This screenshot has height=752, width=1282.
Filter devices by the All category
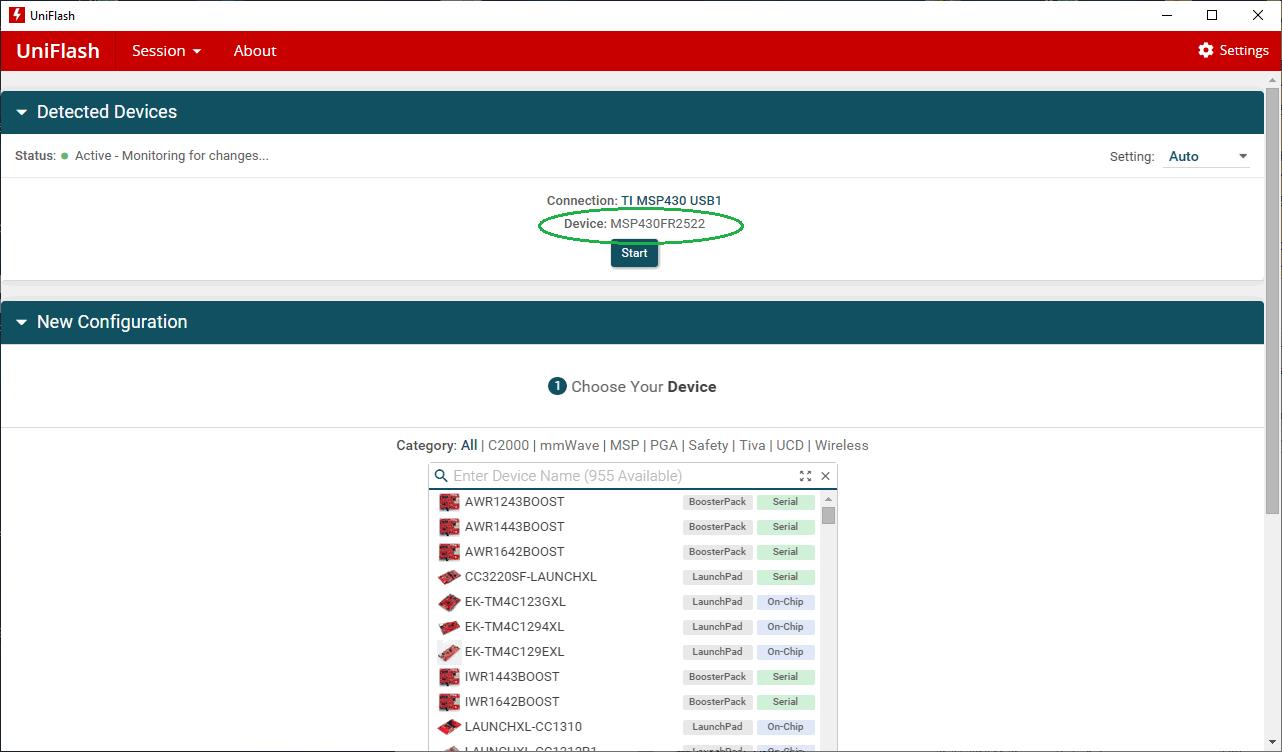pyautogui.click(x=469, y=446)
